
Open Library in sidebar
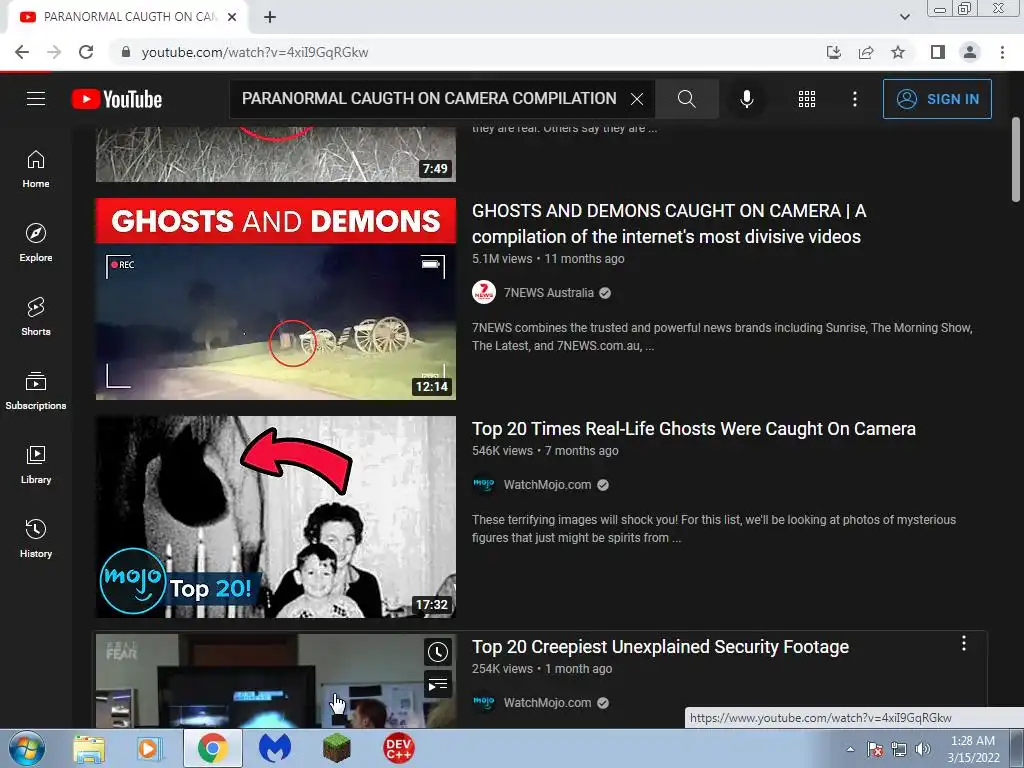pos(36,465)
